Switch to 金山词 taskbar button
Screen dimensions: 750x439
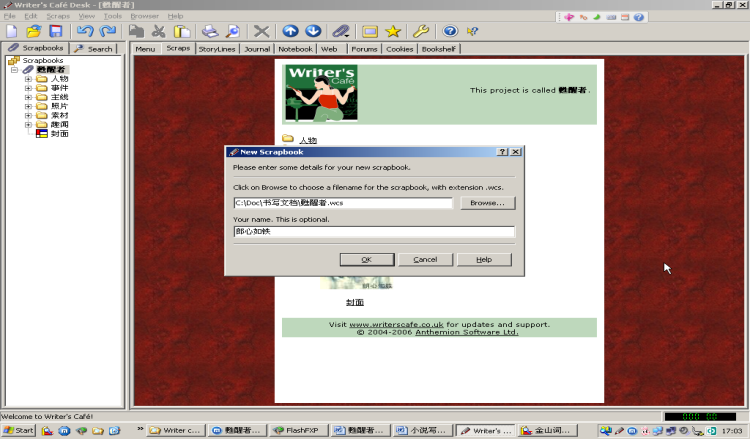point(548,430)
